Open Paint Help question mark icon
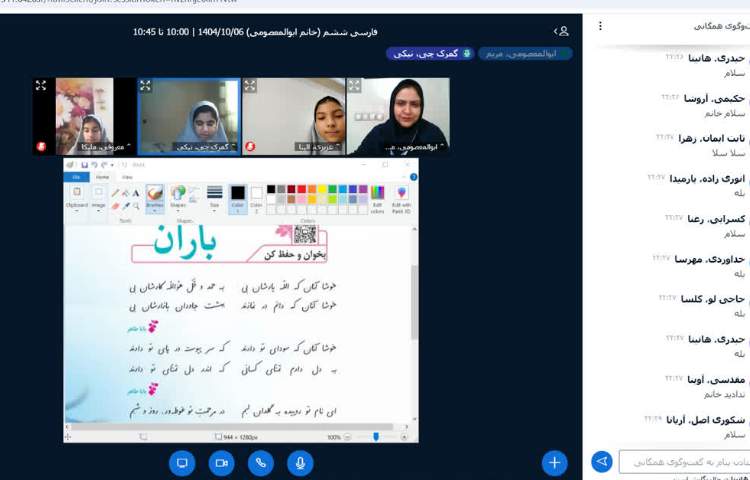The width and height of the screenshot is (750, 480). [x=414, y=177]
